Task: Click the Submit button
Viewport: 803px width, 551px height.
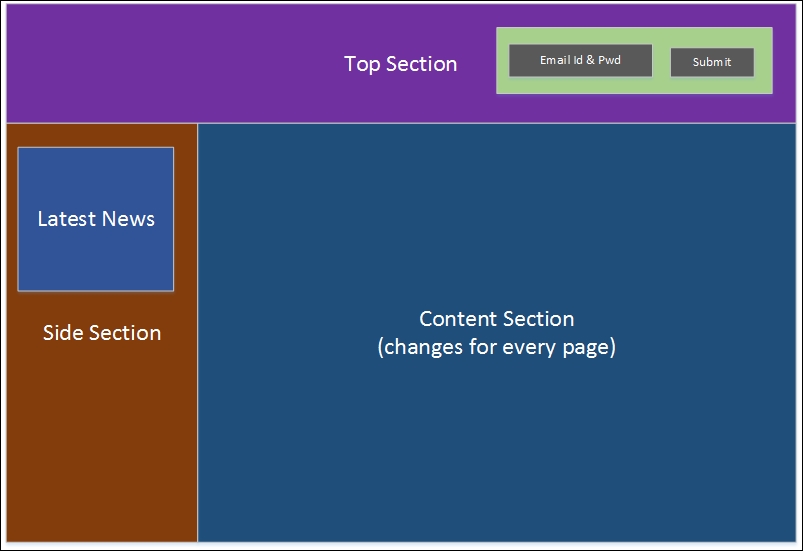Action: pos(712,62)
